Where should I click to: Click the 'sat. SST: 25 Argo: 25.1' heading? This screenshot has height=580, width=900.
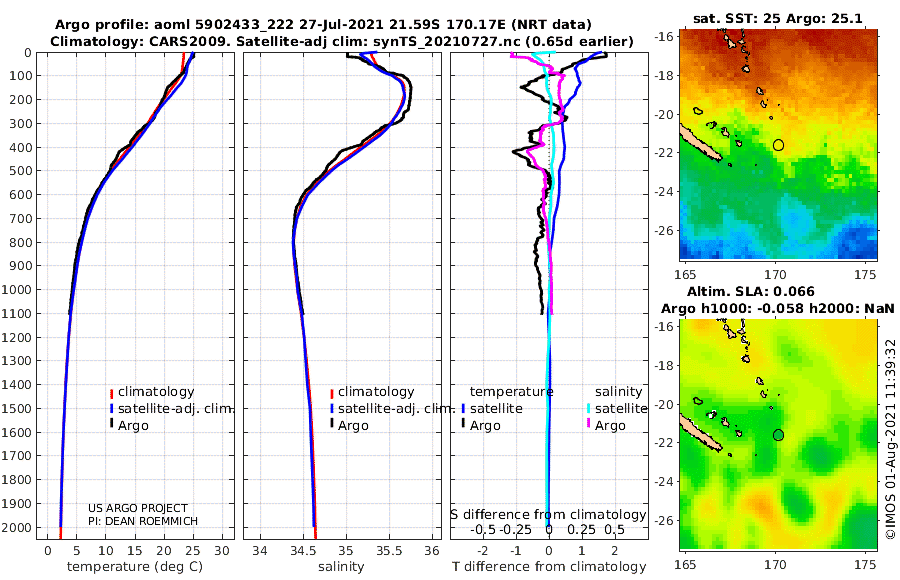pyautogui.click(x=778, y=18)
